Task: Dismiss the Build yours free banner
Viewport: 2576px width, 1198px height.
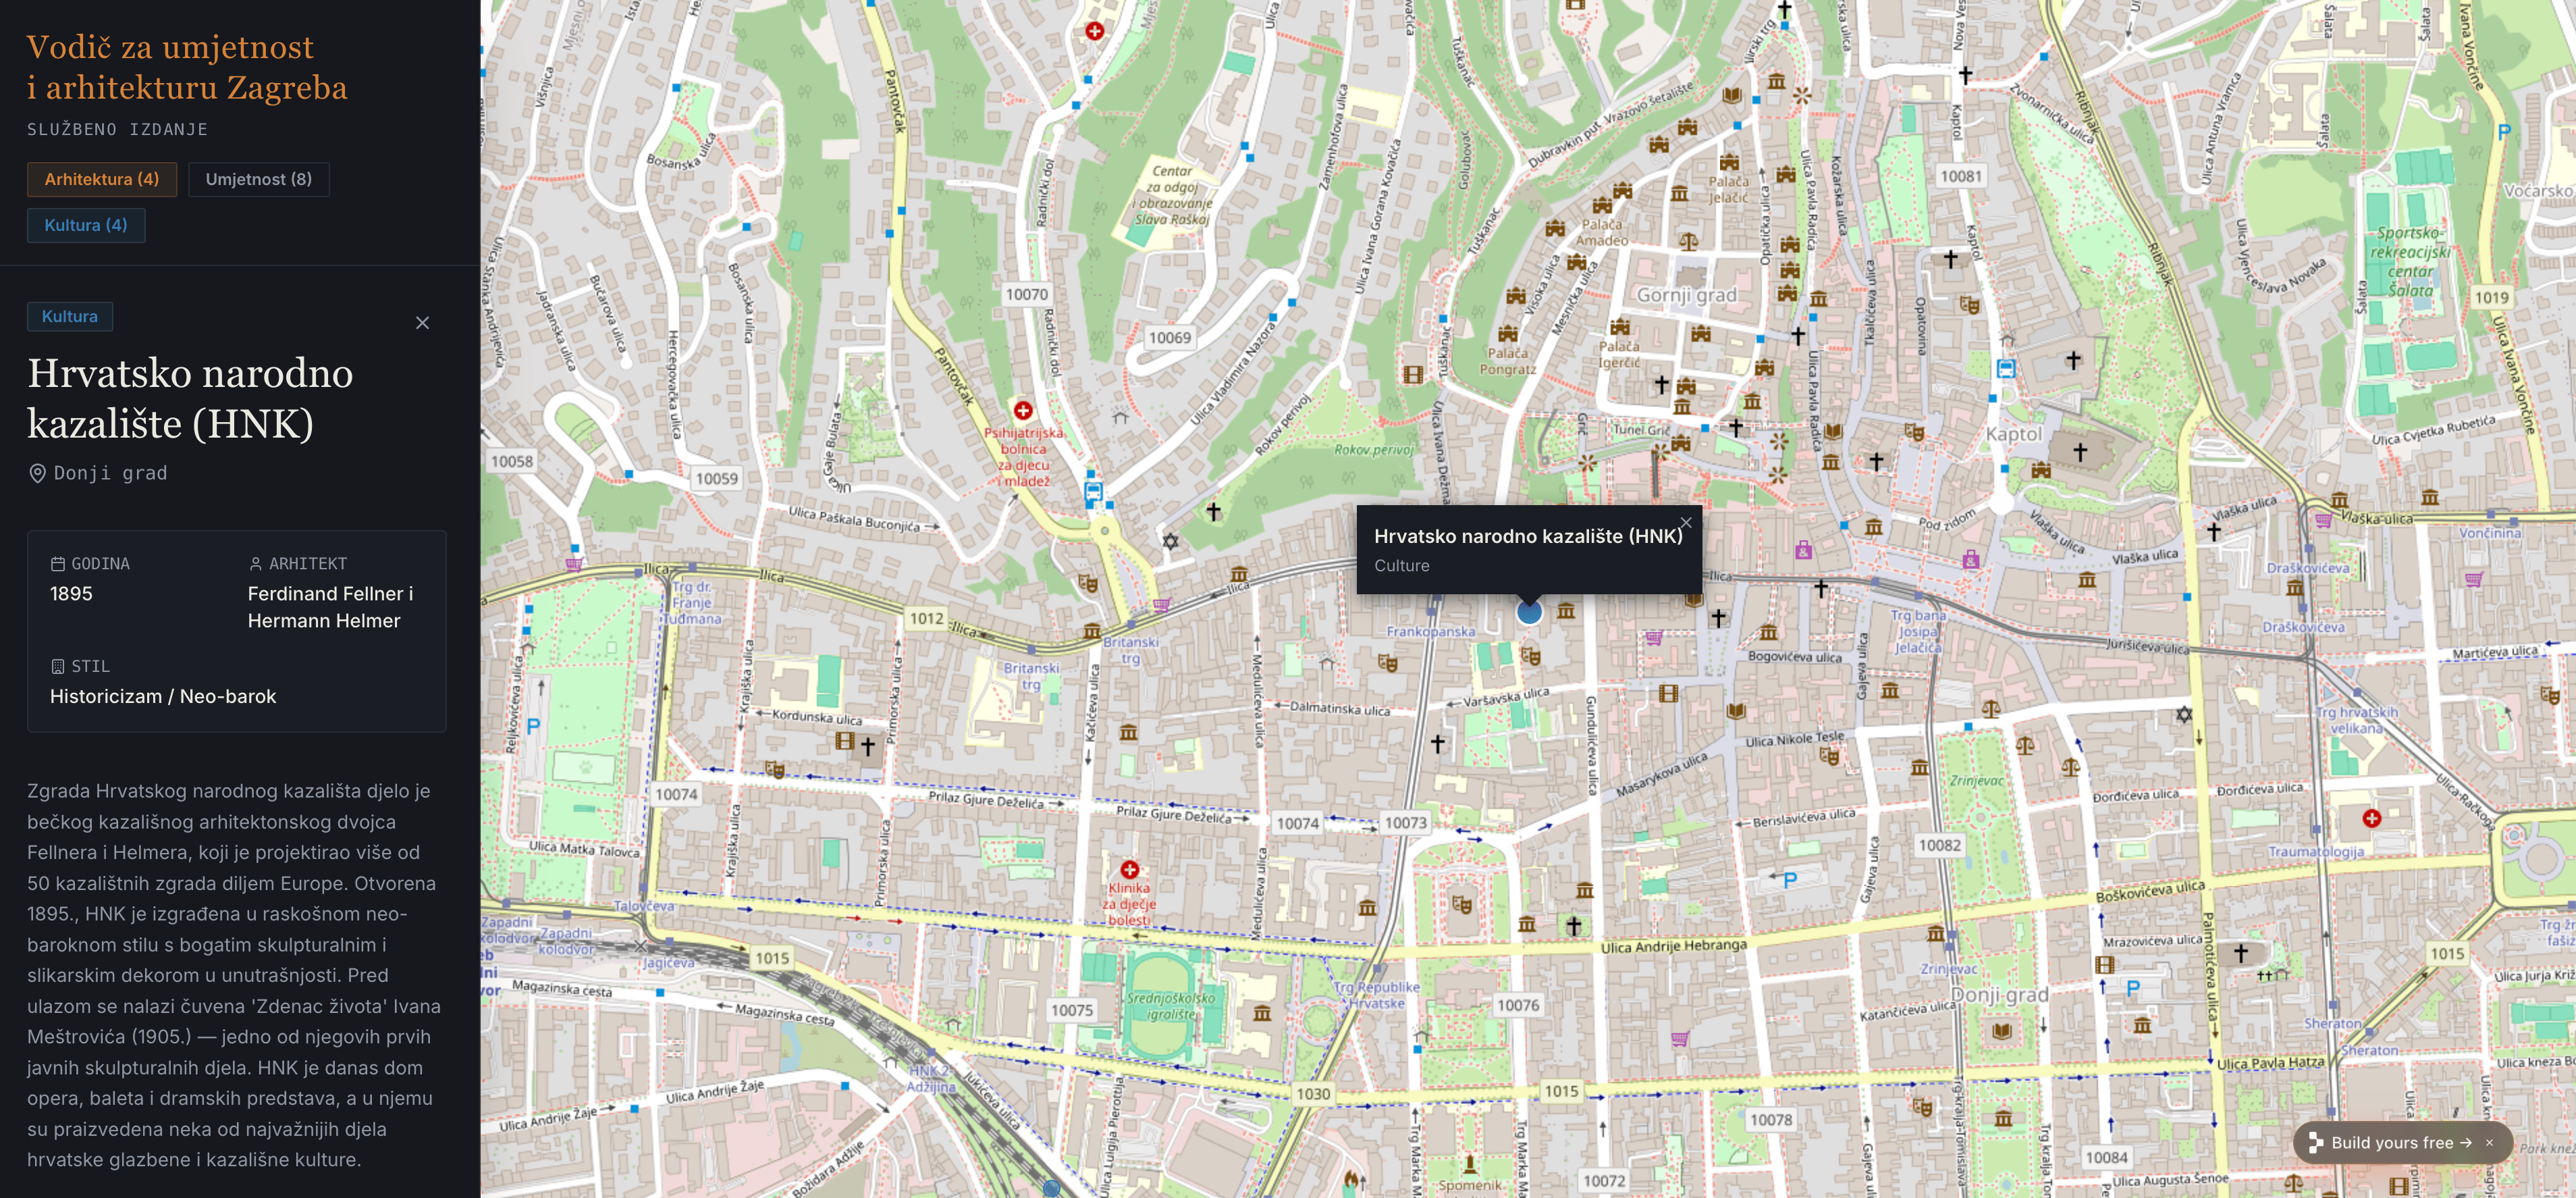Action: pyautogui.click(x=2489, y=1142)
